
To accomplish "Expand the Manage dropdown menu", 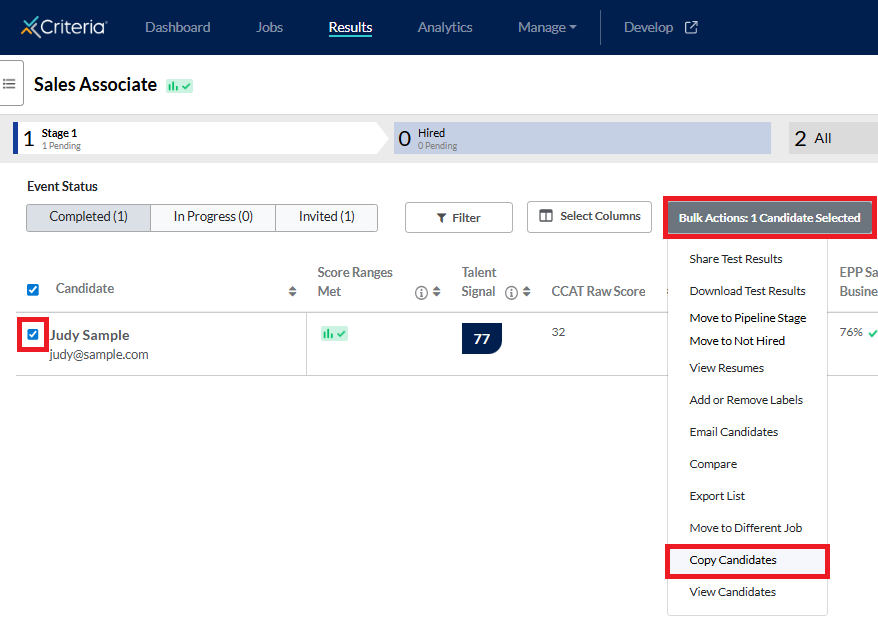I will [547, 27].
